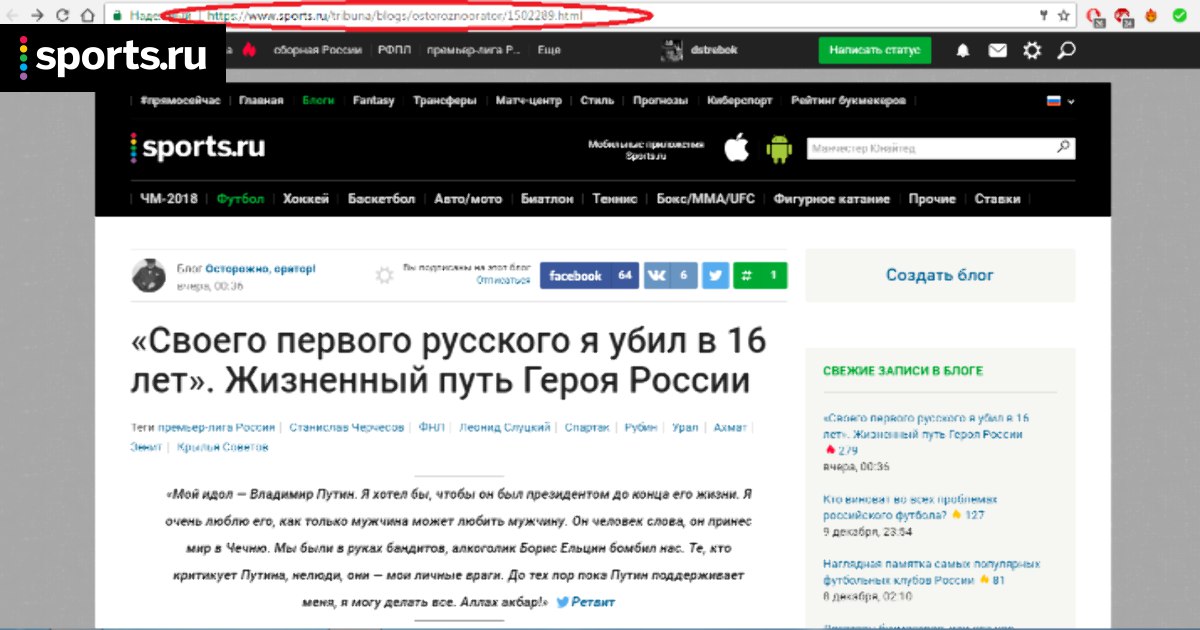Select the Биатлон category
The image size is (1200, 630).
pos(547,199)
